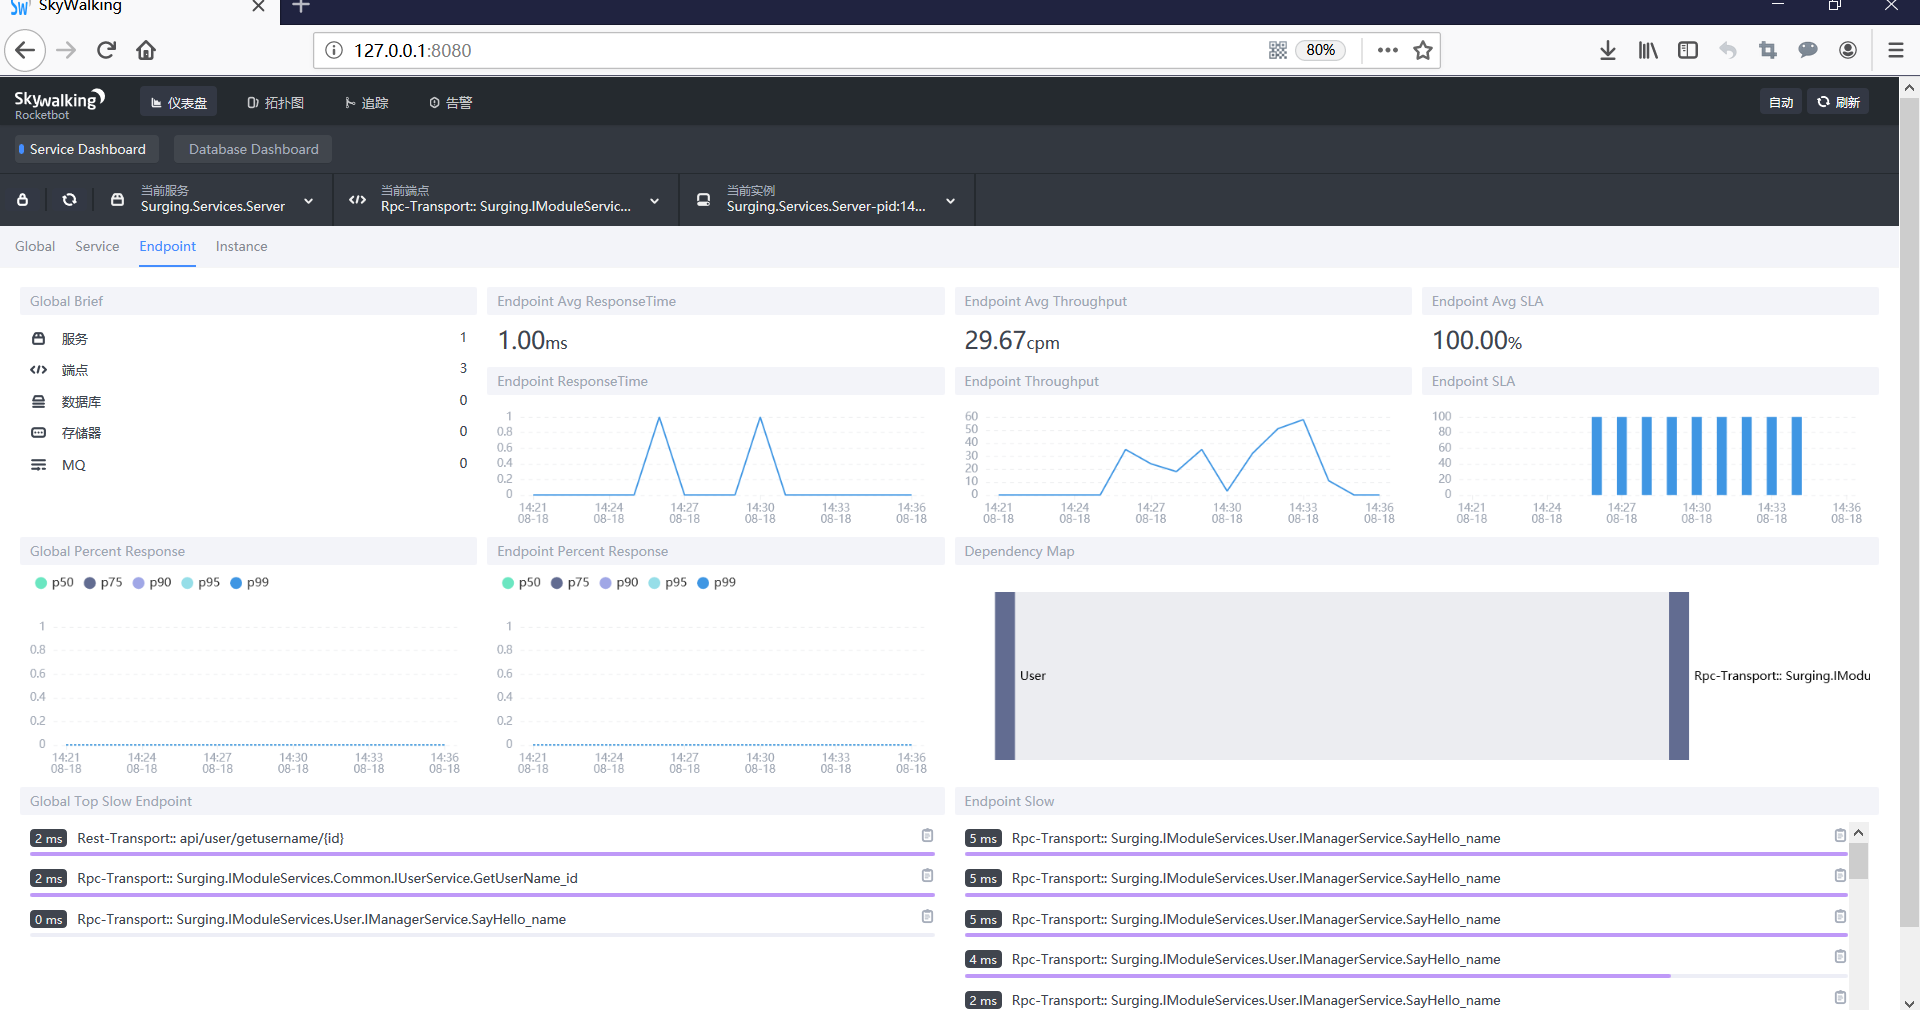Open the chat bubble extension icon
1920x1010 pixels.
(x=1808, y=50)
